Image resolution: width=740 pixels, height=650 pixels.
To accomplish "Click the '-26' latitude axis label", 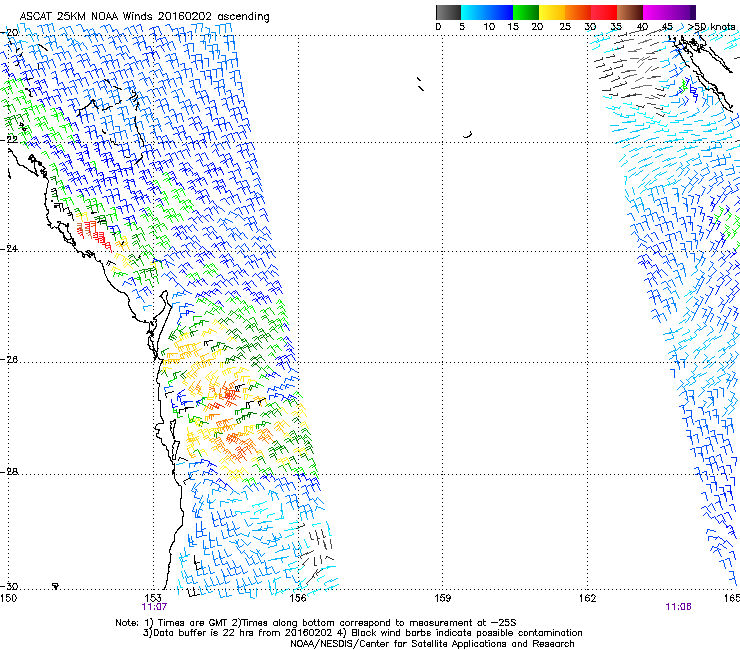I will coord(10,360).
